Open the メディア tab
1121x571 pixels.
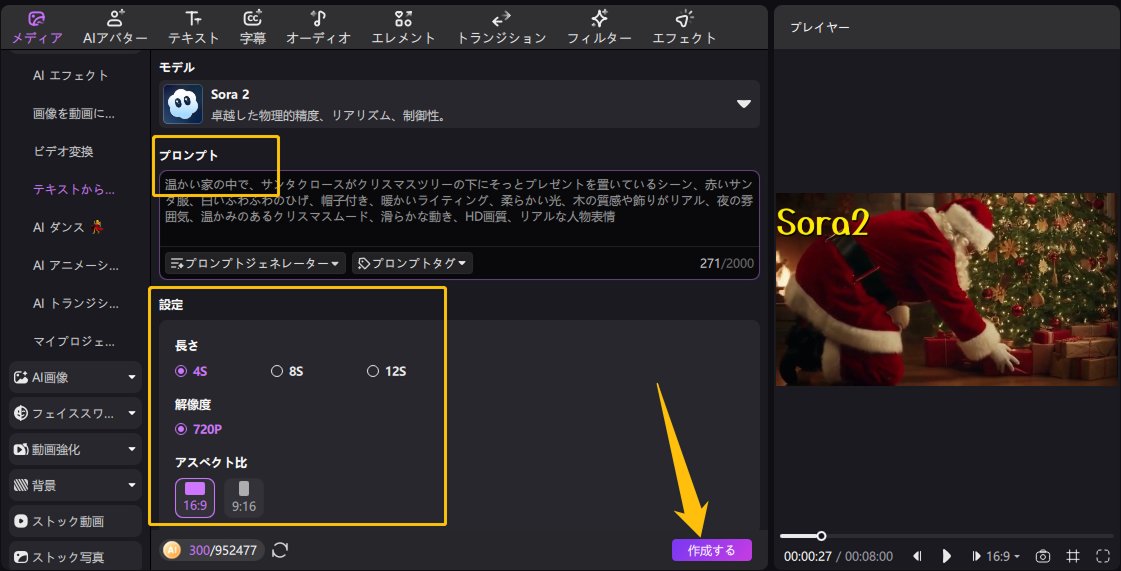point(38,28)
